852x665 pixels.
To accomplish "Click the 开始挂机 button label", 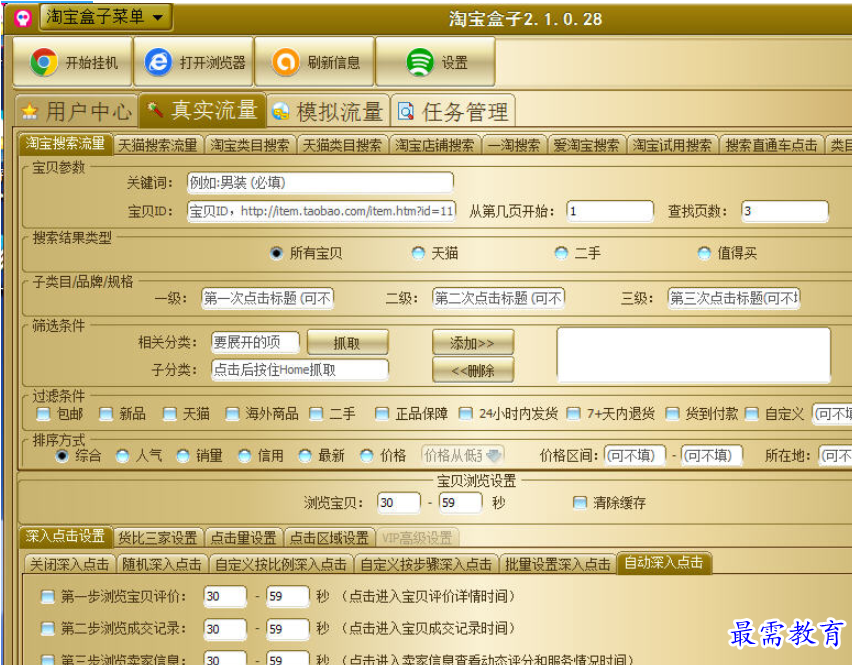I will coord(92,63).
